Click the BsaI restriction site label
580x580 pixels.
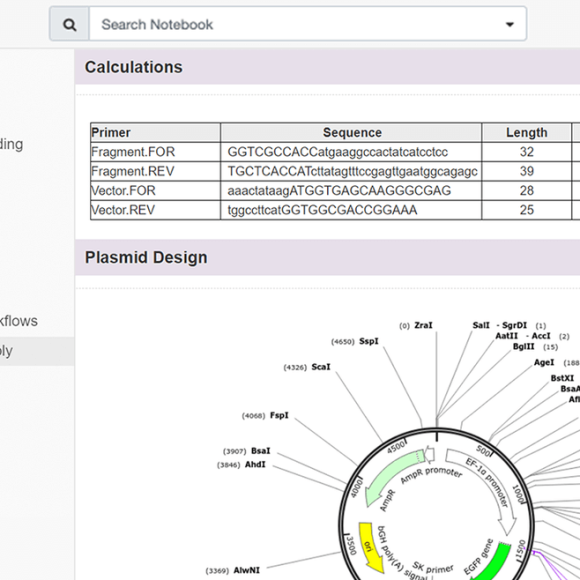pyautogui.click(x=261, y=451)
